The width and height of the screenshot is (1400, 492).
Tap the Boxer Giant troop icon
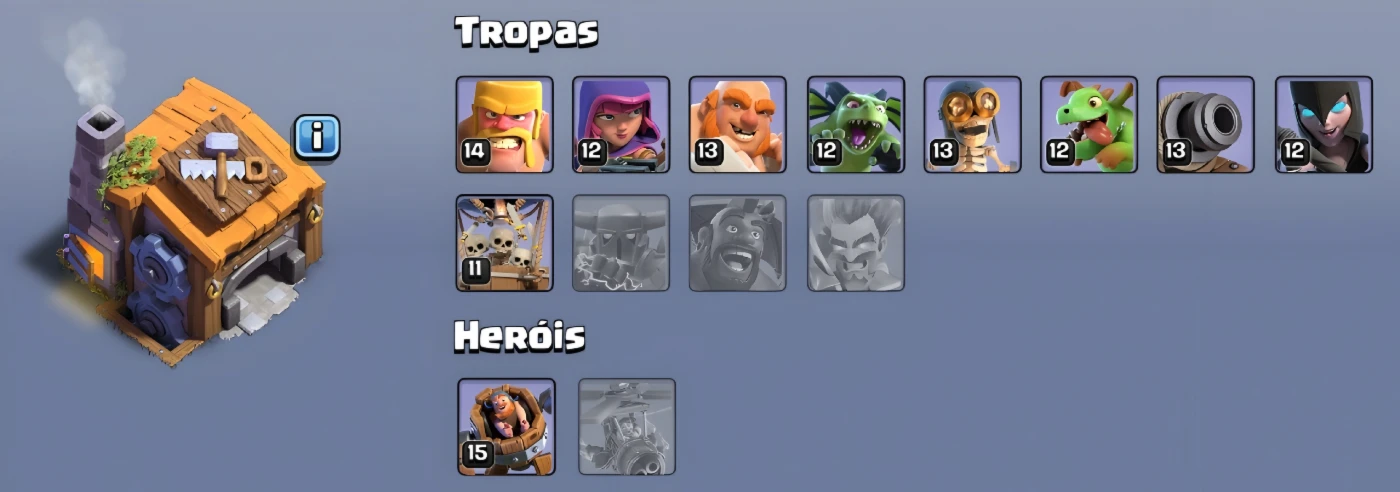tap(738, 125)
